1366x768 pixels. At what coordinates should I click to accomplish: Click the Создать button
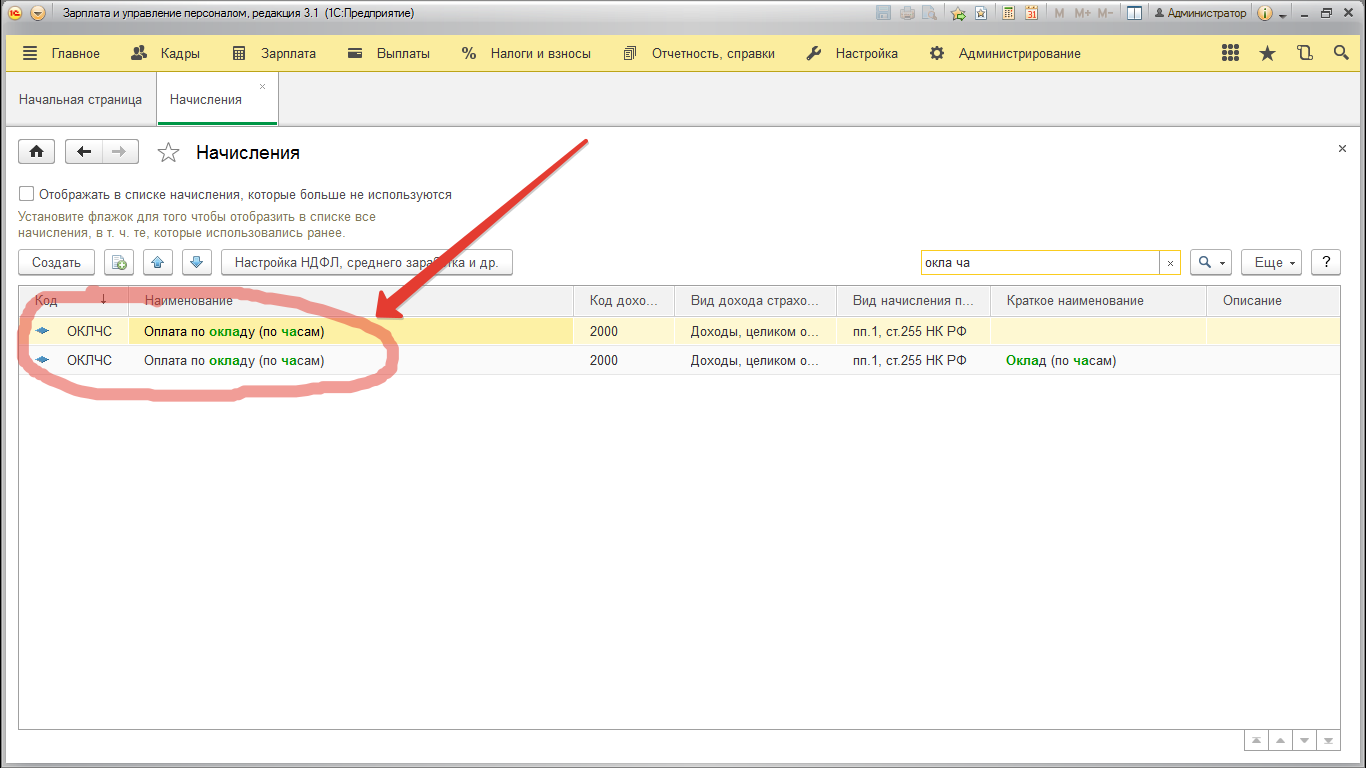pos(56,263)
